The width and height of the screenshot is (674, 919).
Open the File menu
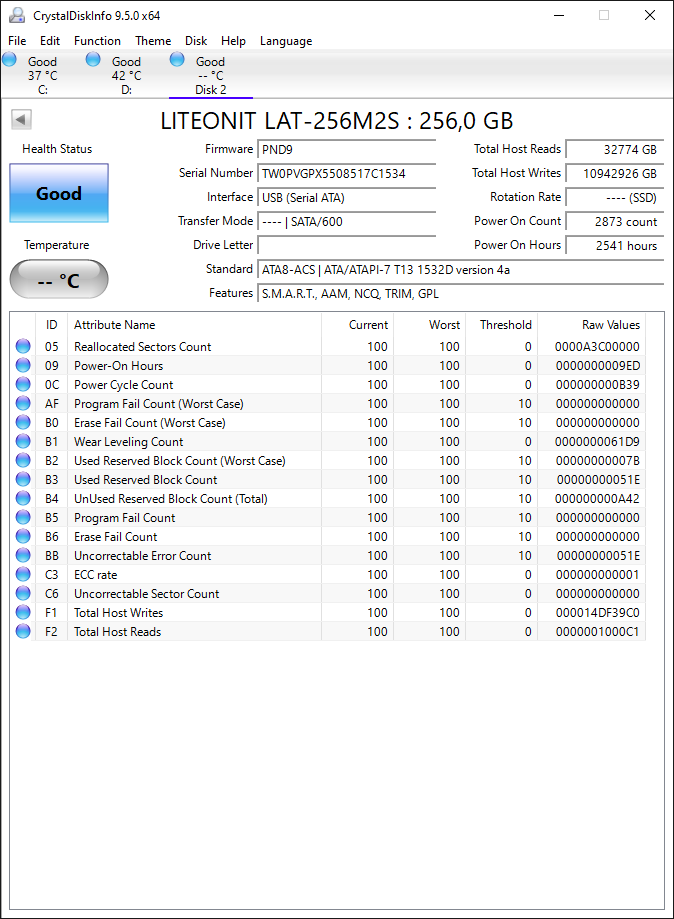[17, 40]
